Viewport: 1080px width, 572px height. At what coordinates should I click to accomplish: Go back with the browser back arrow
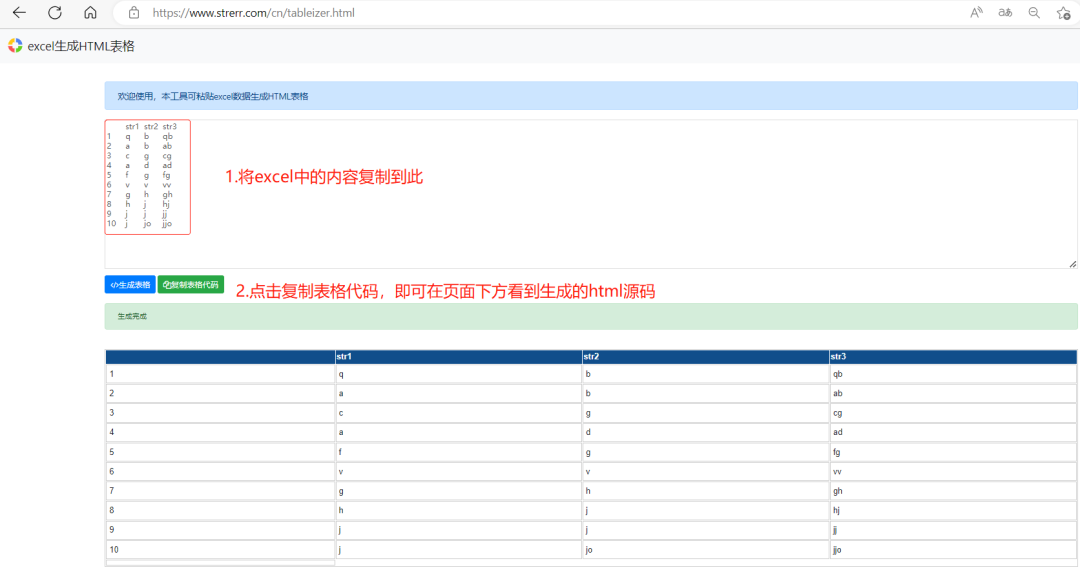click(19, 12)
